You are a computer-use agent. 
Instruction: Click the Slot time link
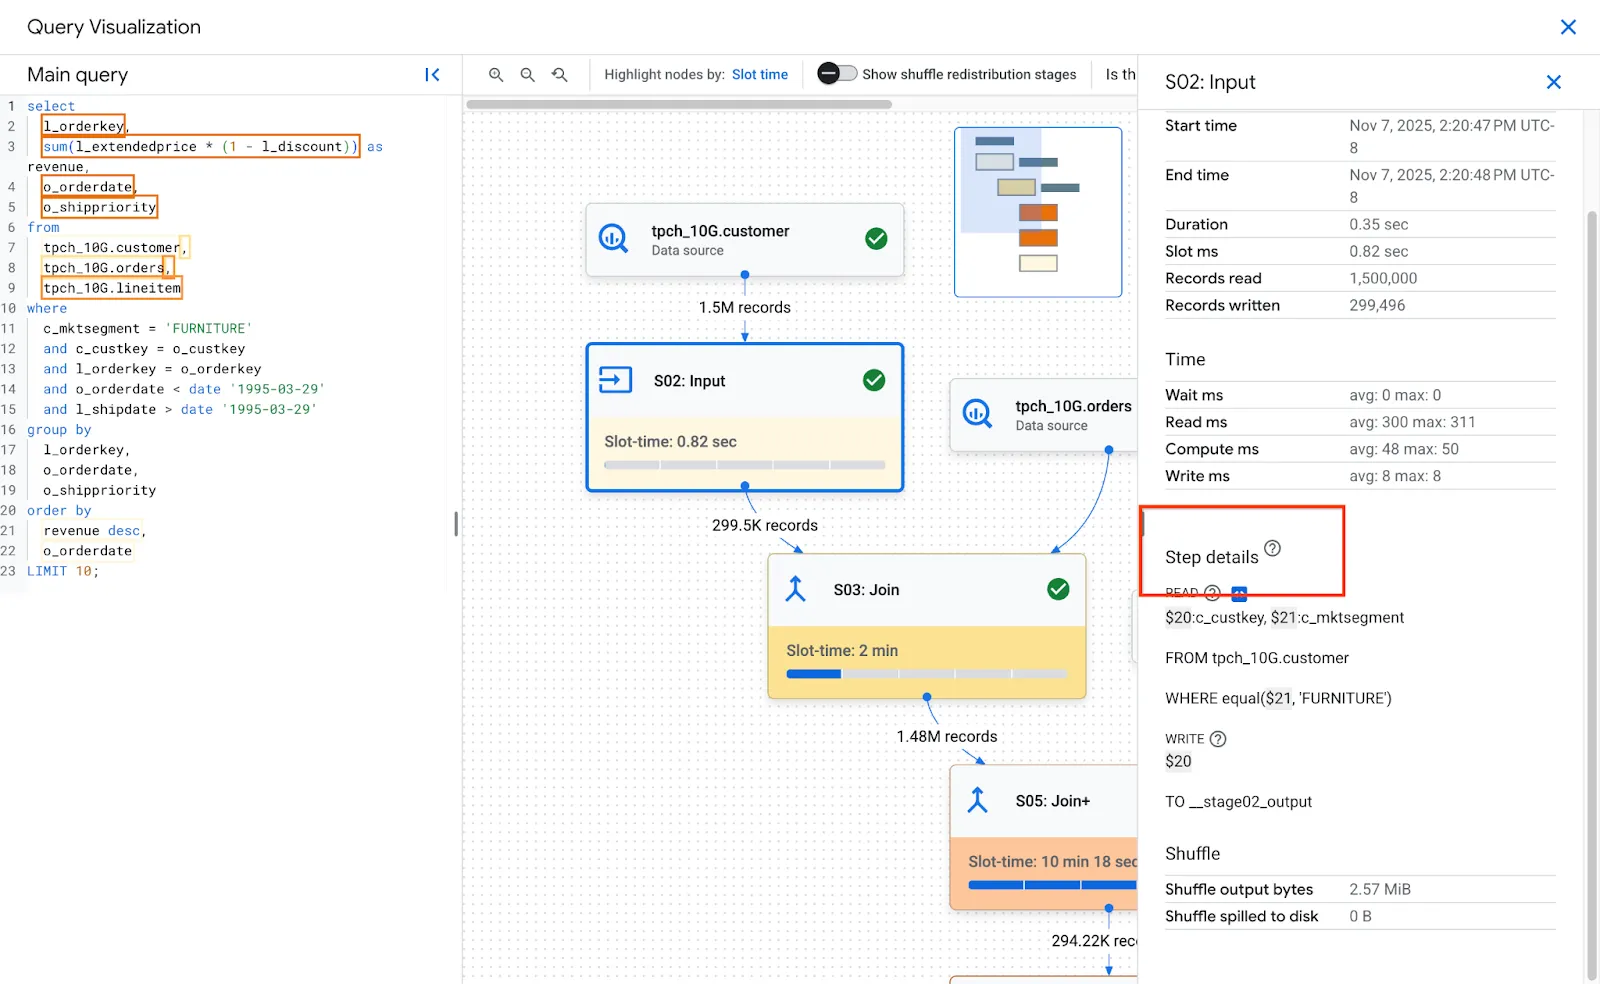click(760, 74)
